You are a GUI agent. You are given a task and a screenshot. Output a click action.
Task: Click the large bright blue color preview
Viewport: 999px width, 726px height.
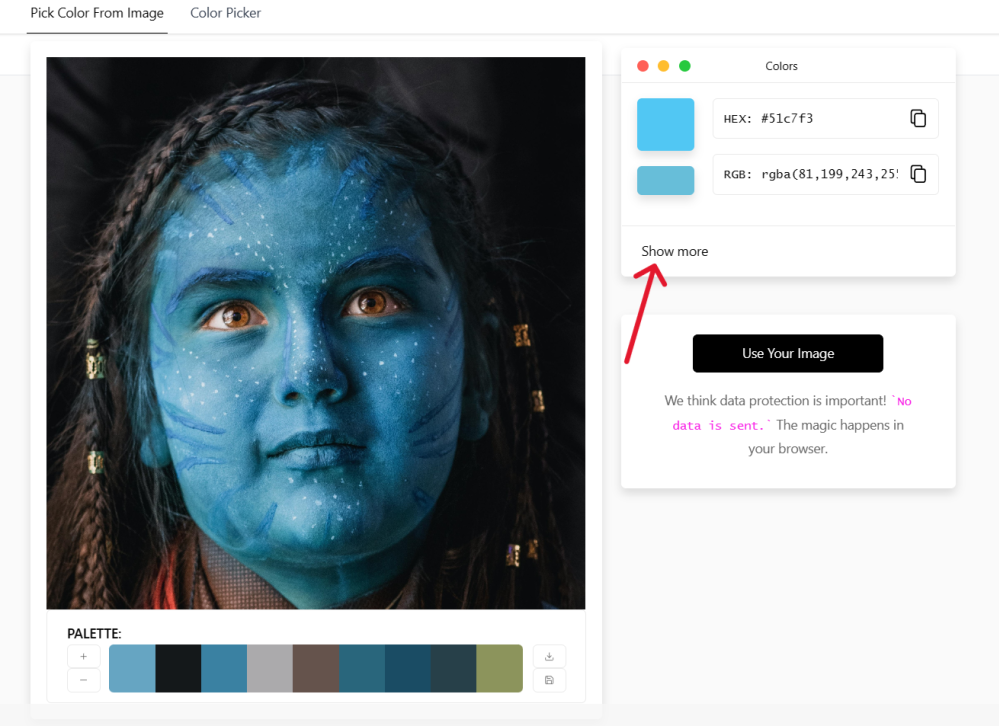665,124
